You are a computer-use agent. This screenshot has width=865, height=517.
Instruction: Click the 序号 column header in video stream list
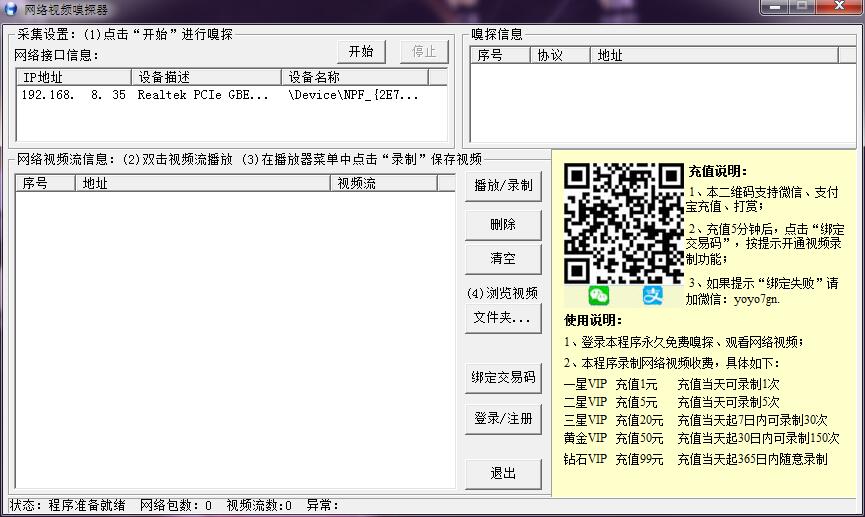45,184
